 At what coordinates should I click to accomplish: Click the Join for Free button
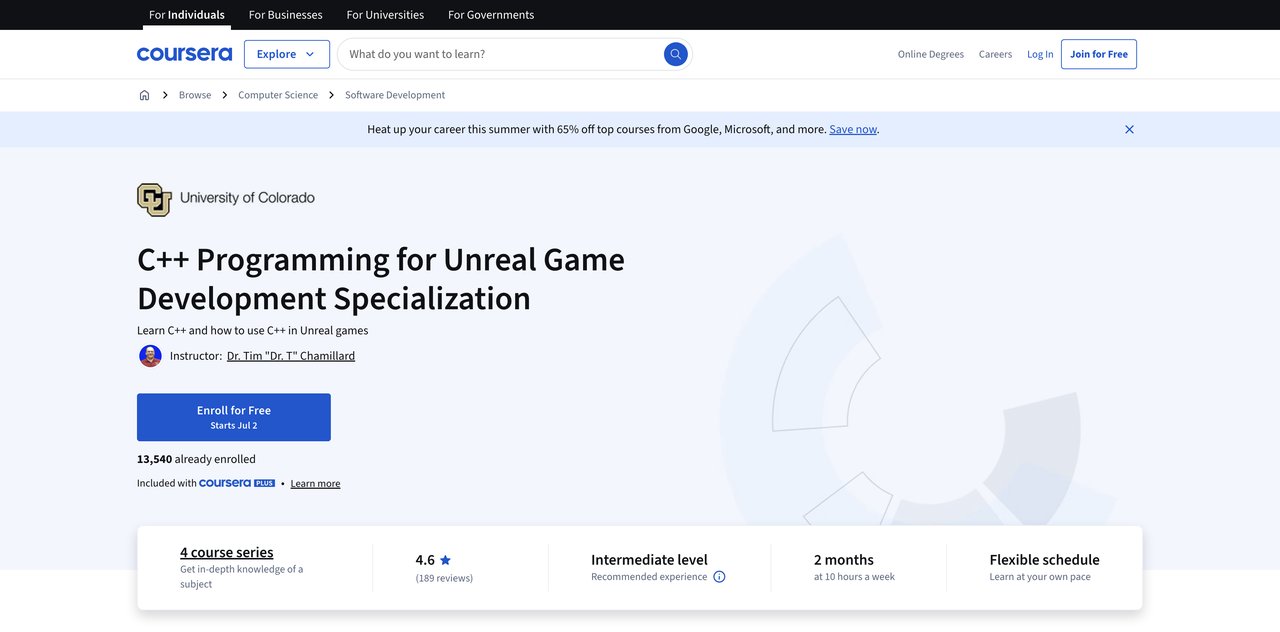pyautogui.click(x=1099, y=54)
